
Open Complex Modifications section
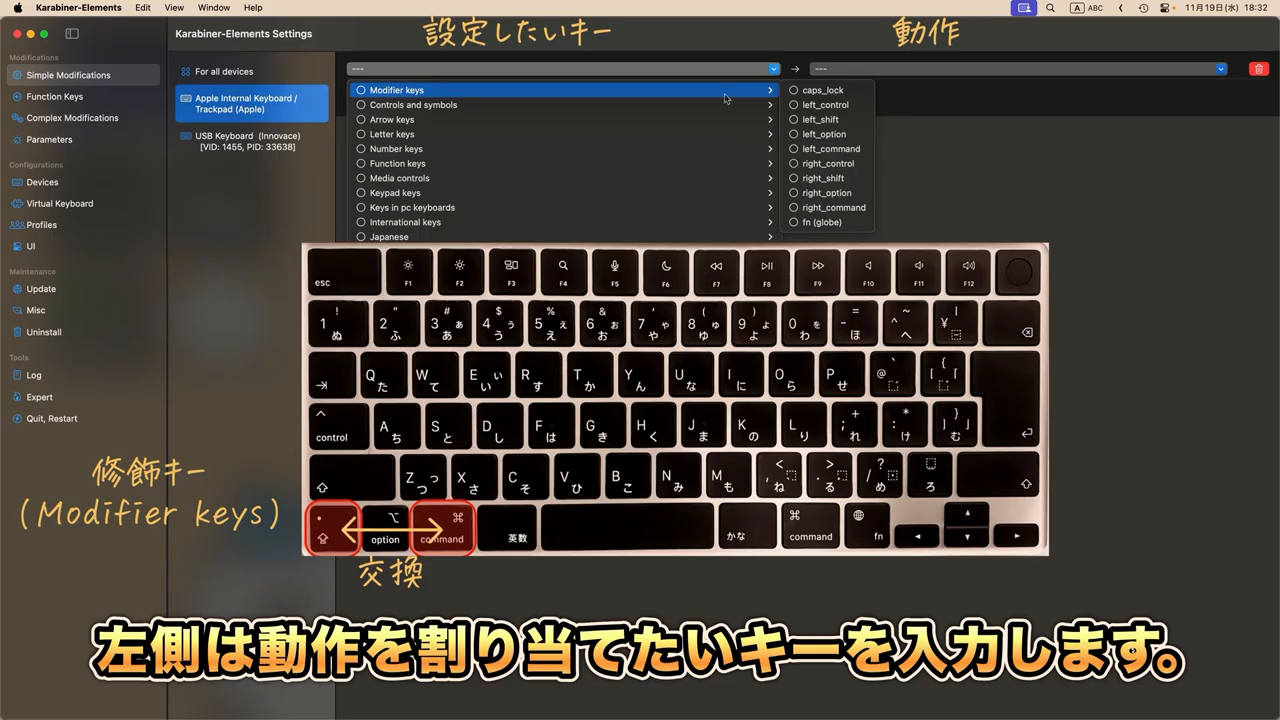click(72, 118)
